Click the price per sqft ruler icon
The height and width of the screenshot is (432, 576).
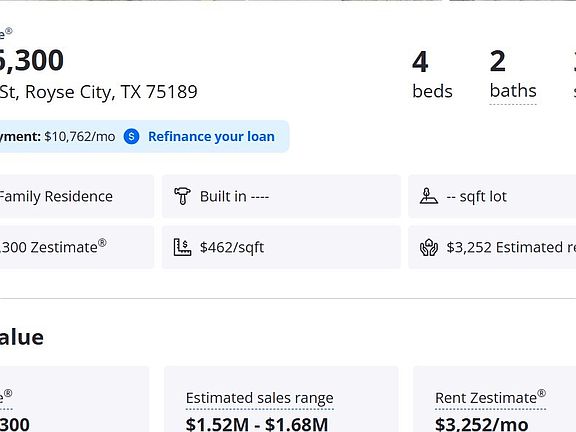182,247
